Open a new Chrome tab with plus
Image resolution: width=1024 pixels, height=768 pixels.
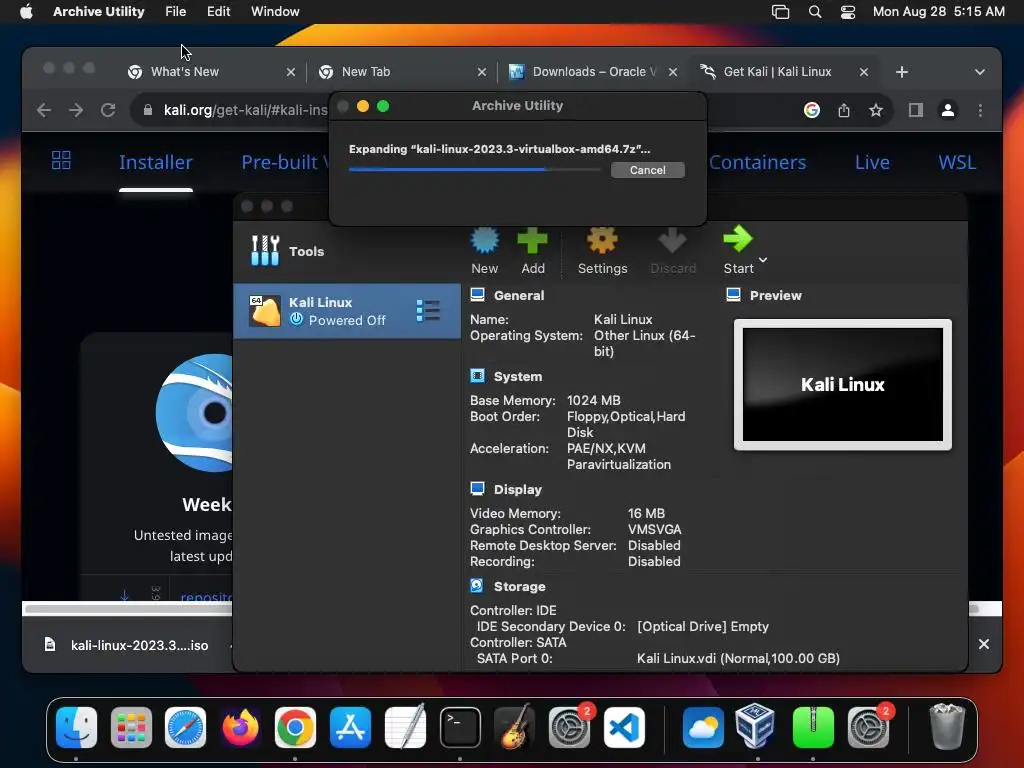pos(902,72)
